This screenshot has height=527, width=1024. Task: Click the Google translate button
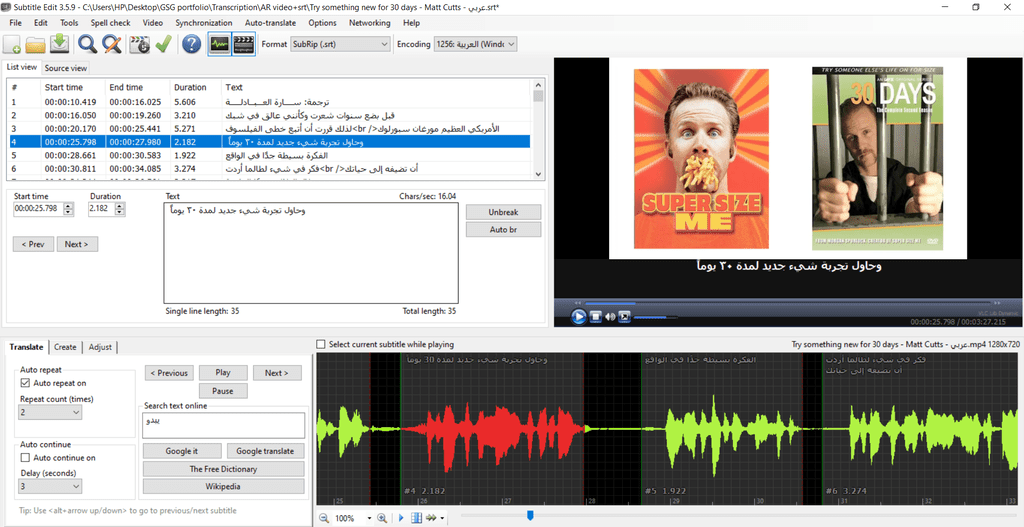(266, 451)
